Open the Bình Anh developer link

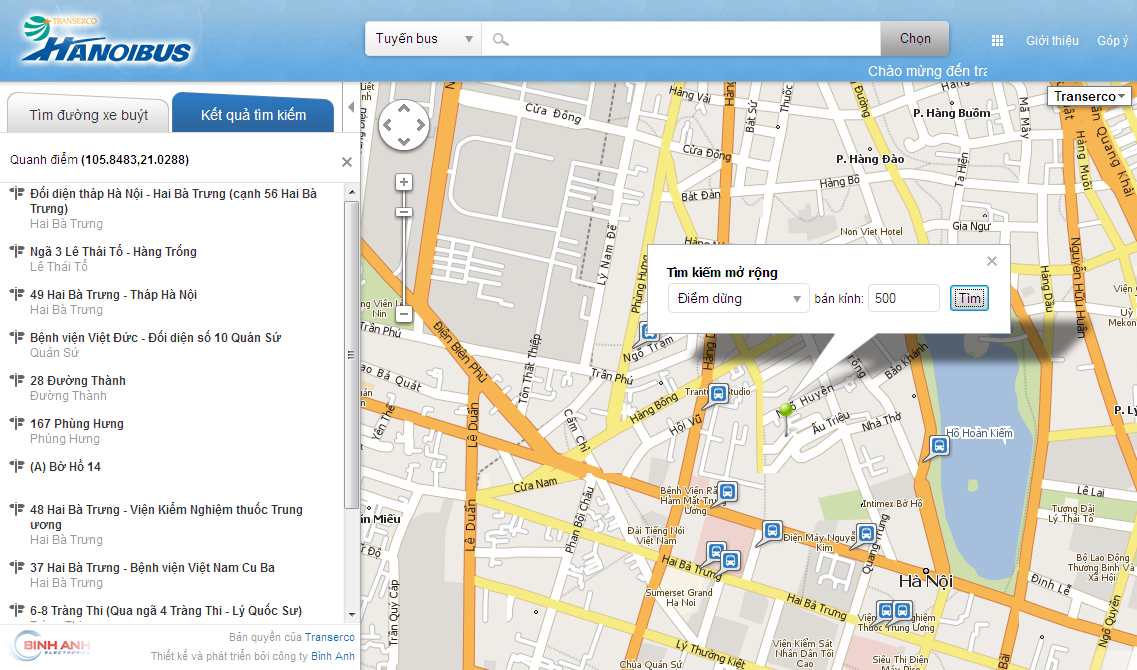(333, 656)
